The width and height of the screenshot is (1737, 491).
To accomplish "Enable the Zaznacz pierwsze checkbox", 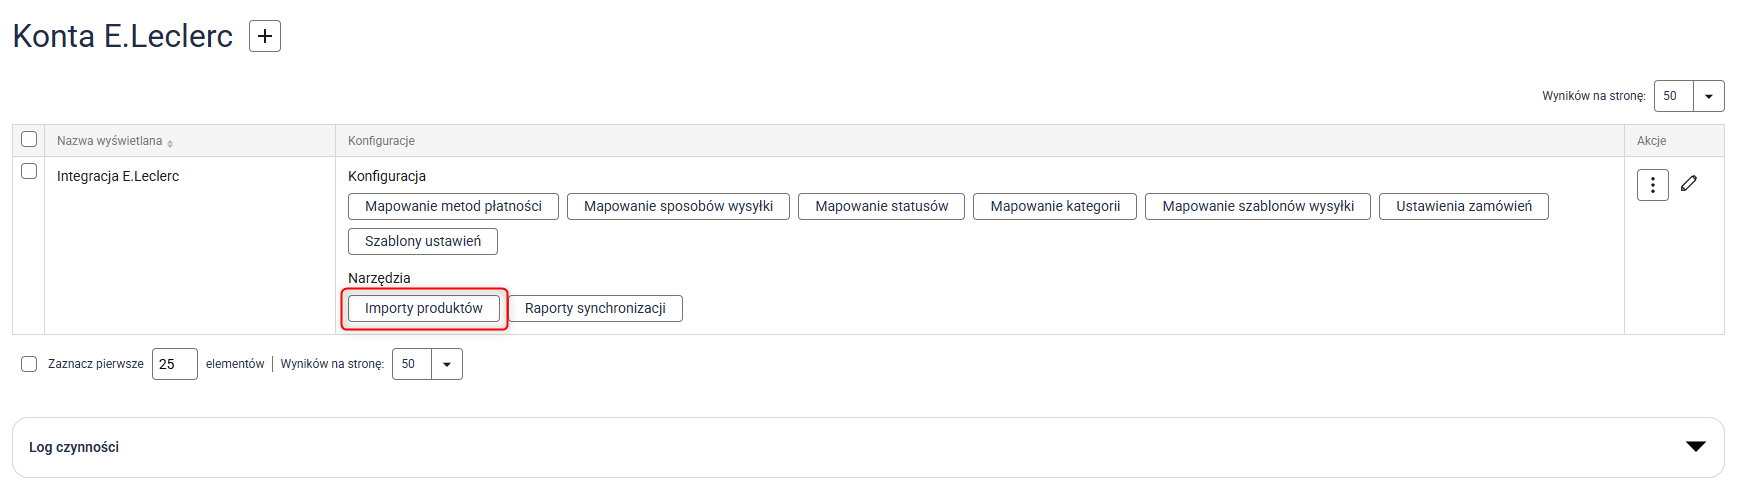I will (29, 364).
